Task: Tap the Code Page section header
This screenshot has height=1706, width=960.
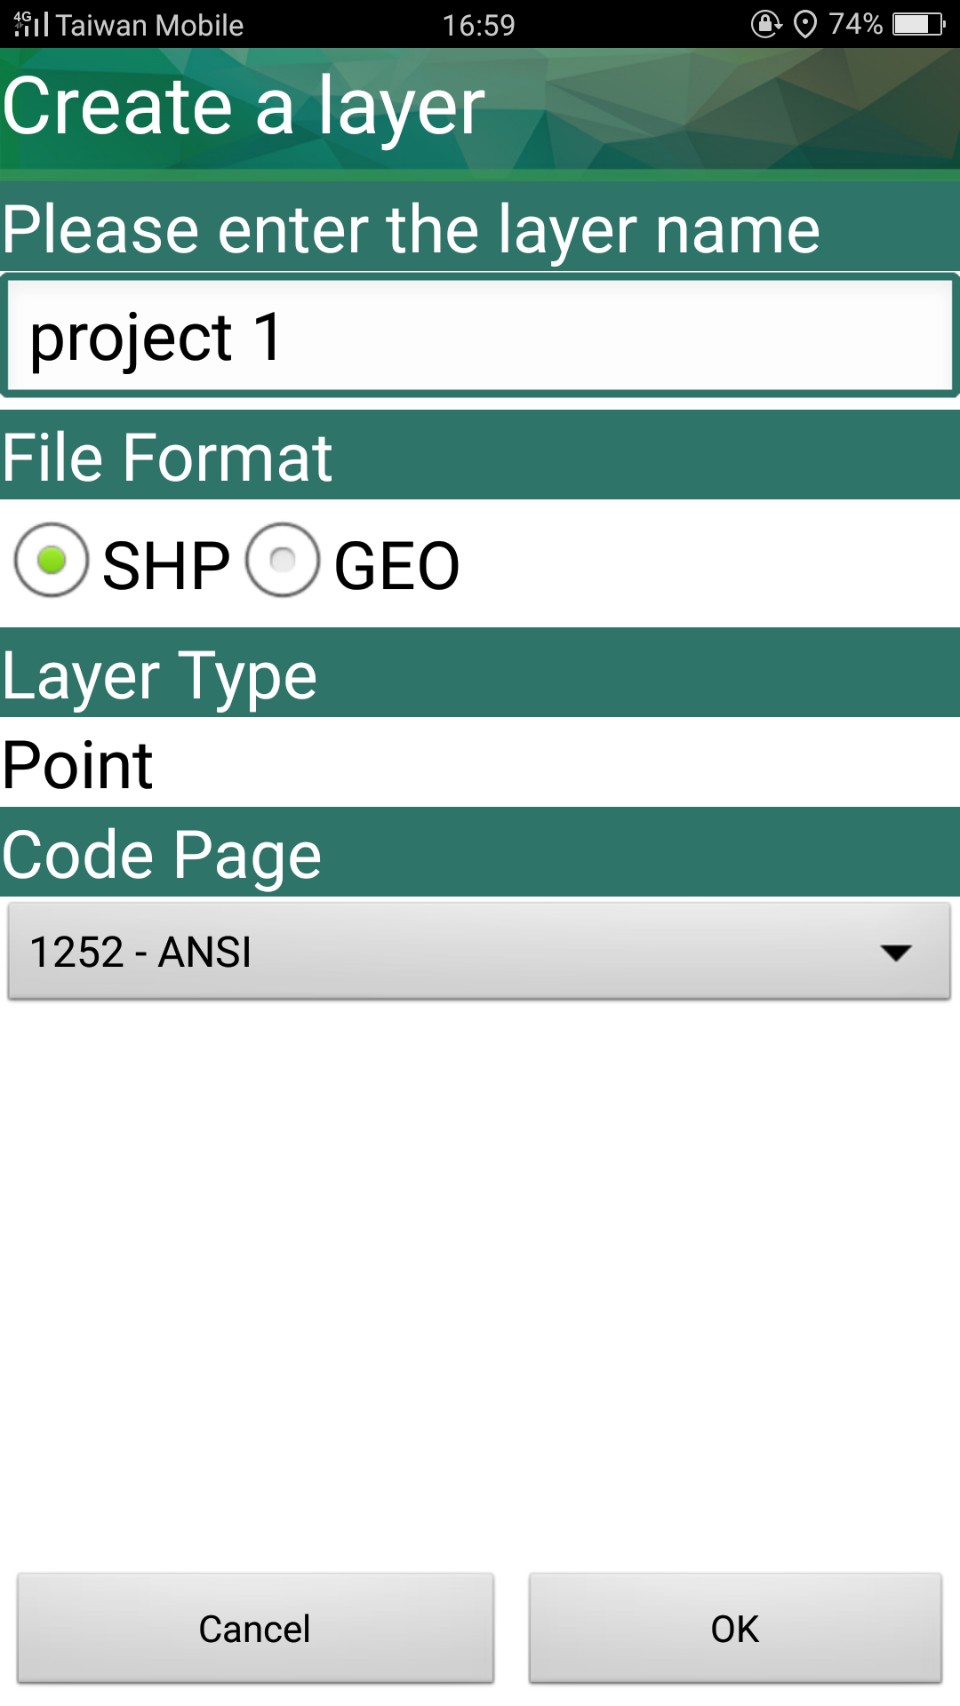Action: 162,855
